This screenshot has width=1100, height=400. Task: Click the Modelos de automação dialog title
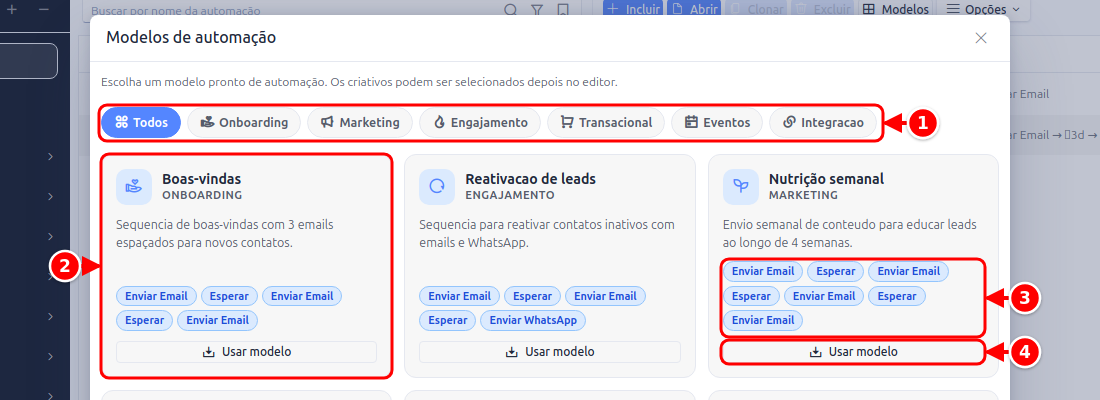point(191,37)
